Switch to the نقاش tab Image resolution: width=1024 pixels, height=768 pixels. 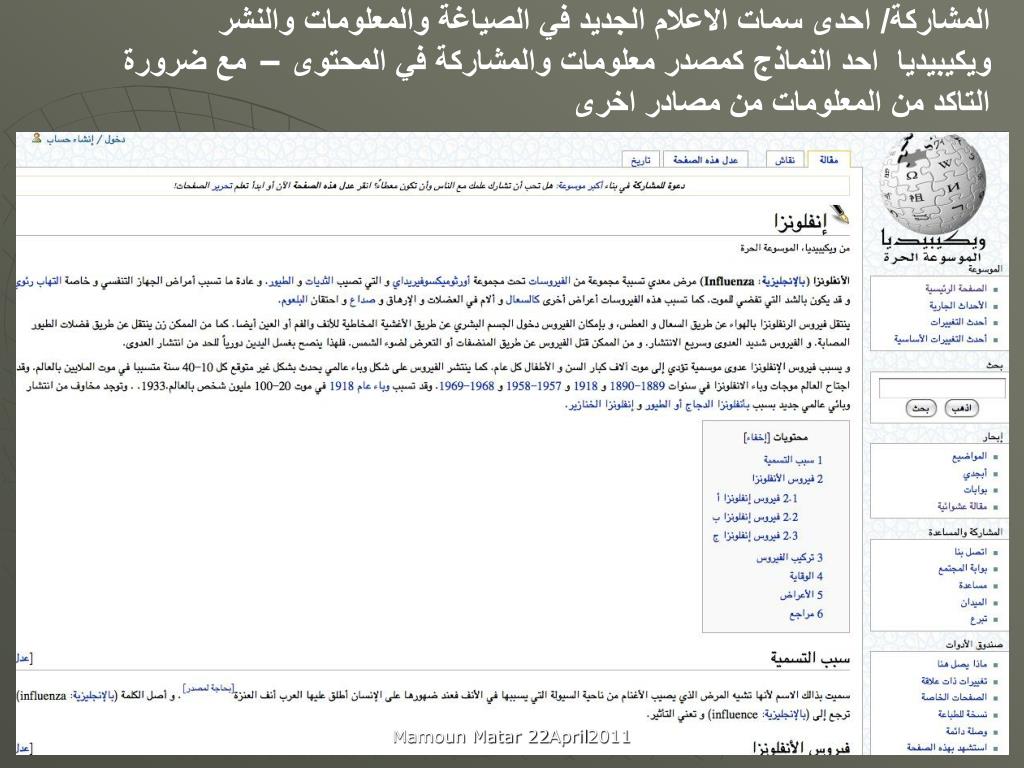click(x=785, y=160)
